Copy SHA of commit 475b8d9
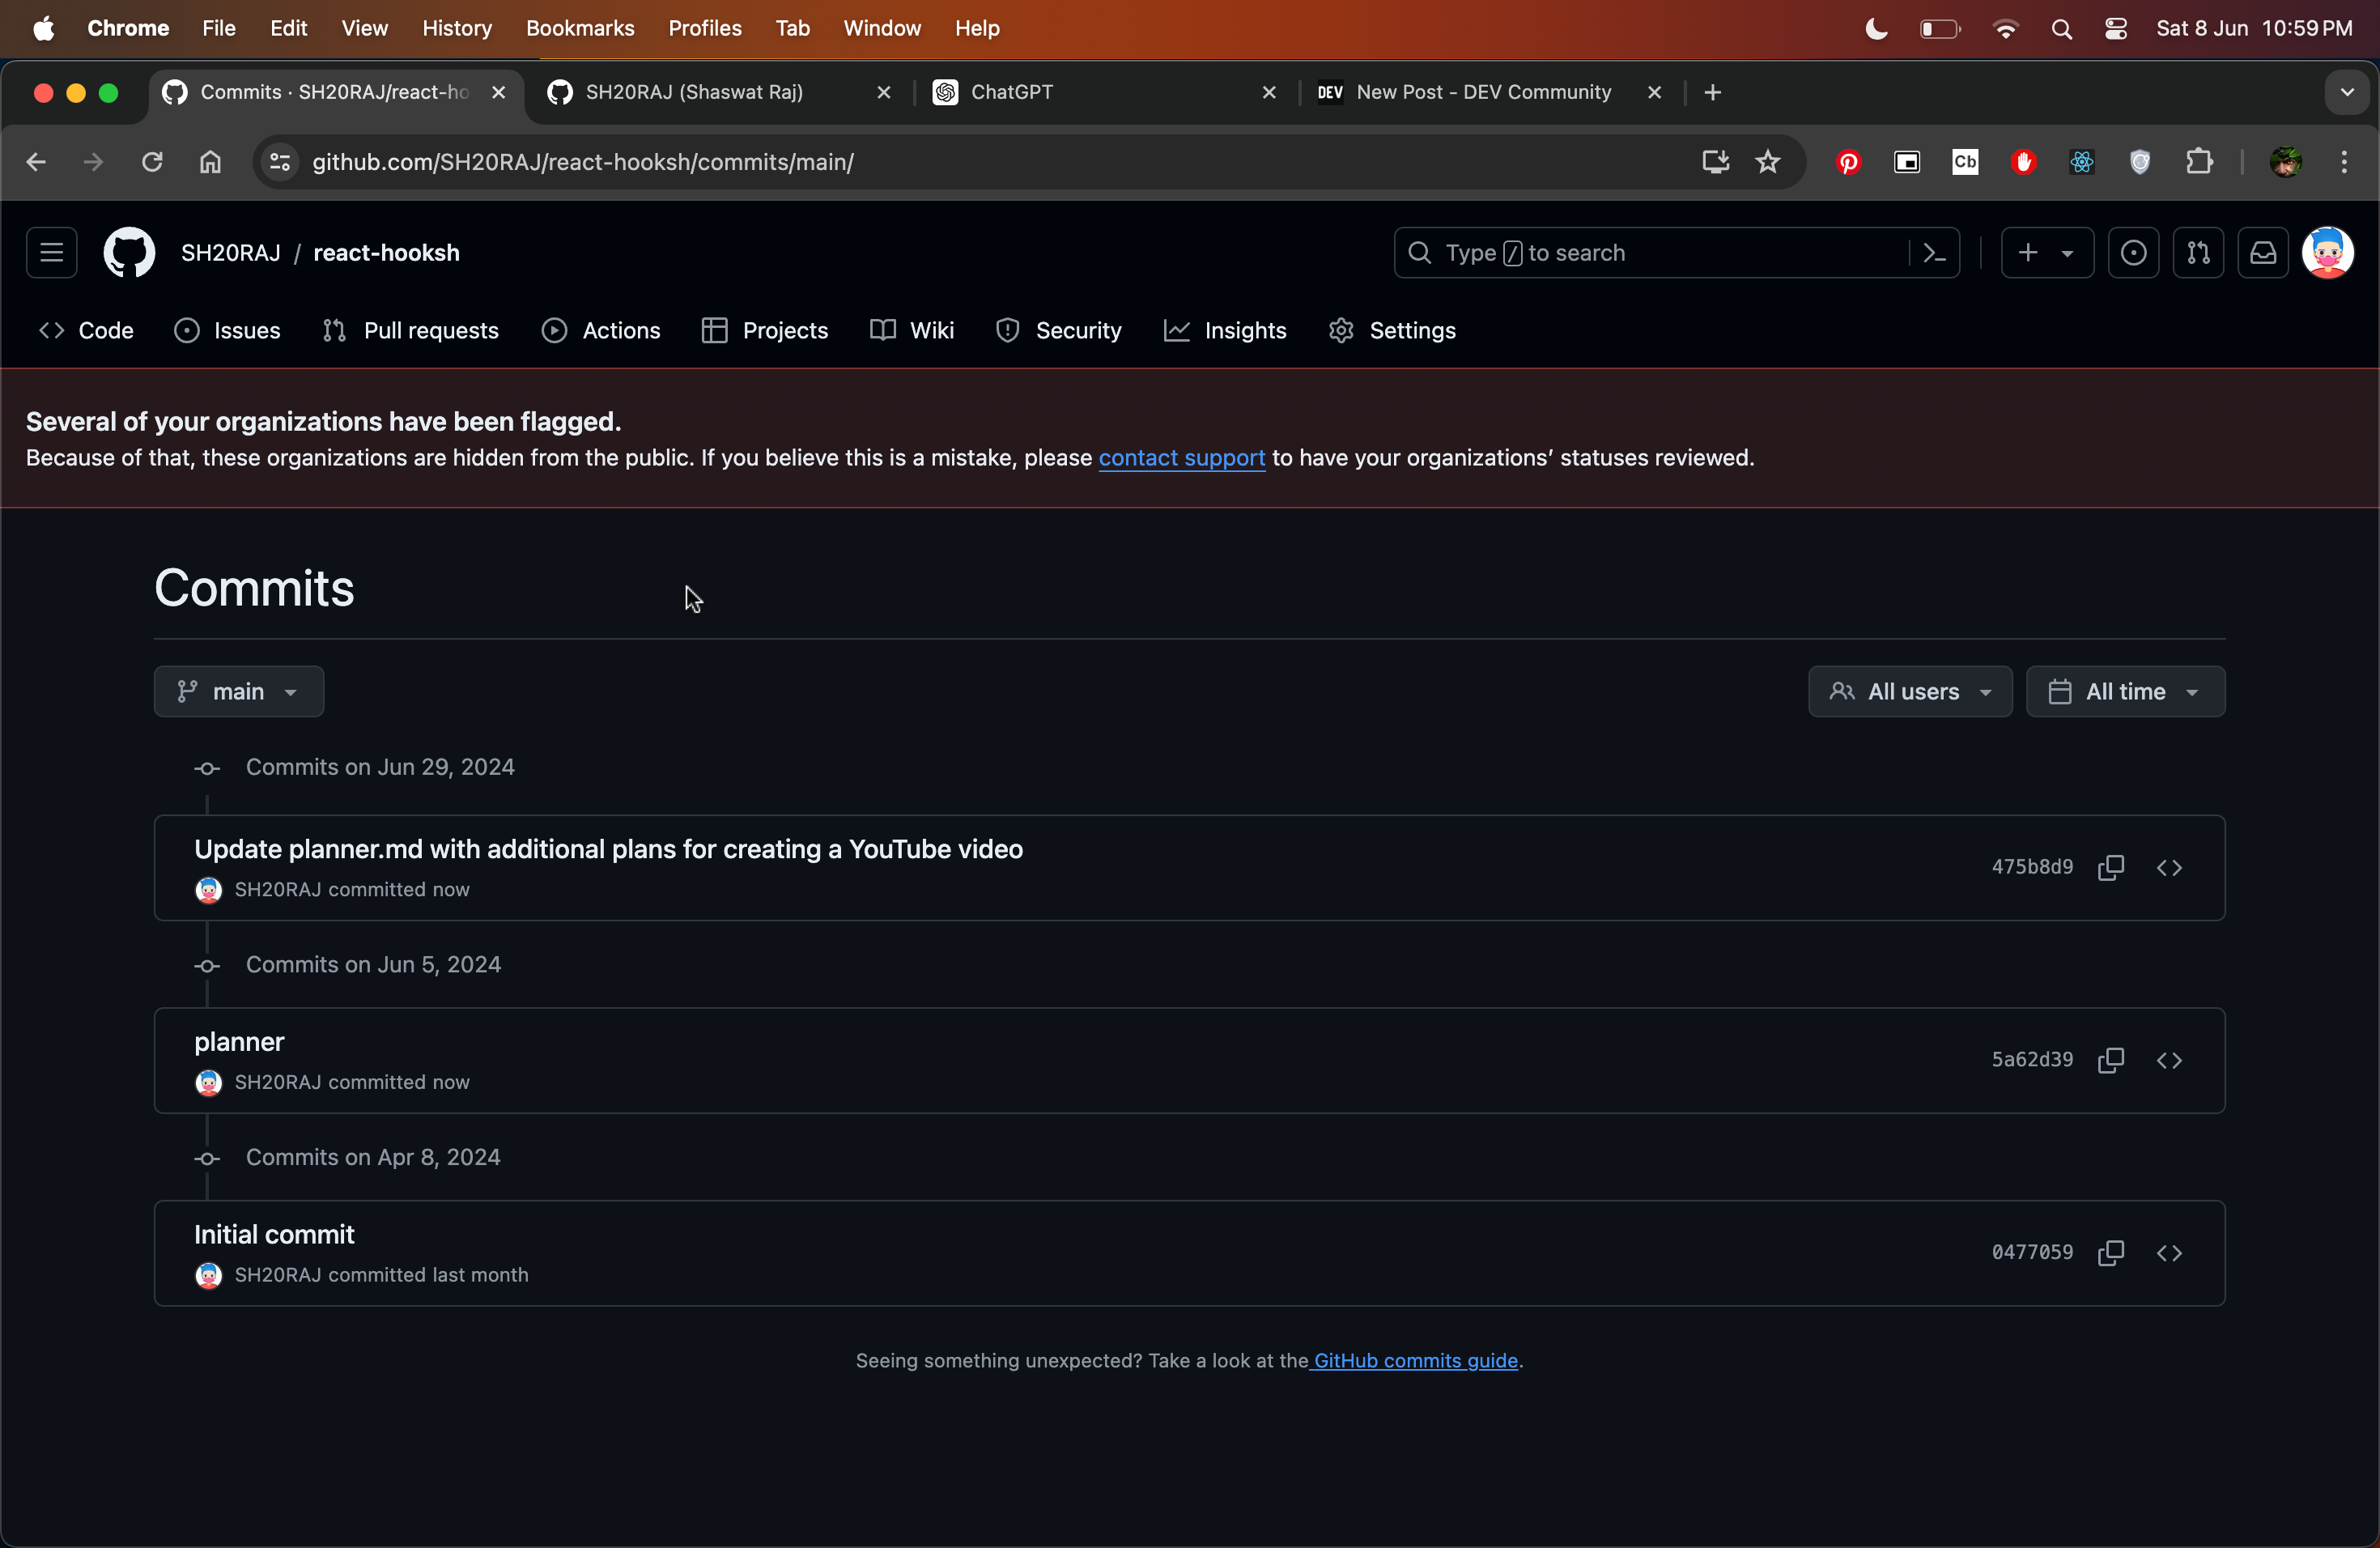Screen dimensions: 2380x1548 coord(2110,867)
